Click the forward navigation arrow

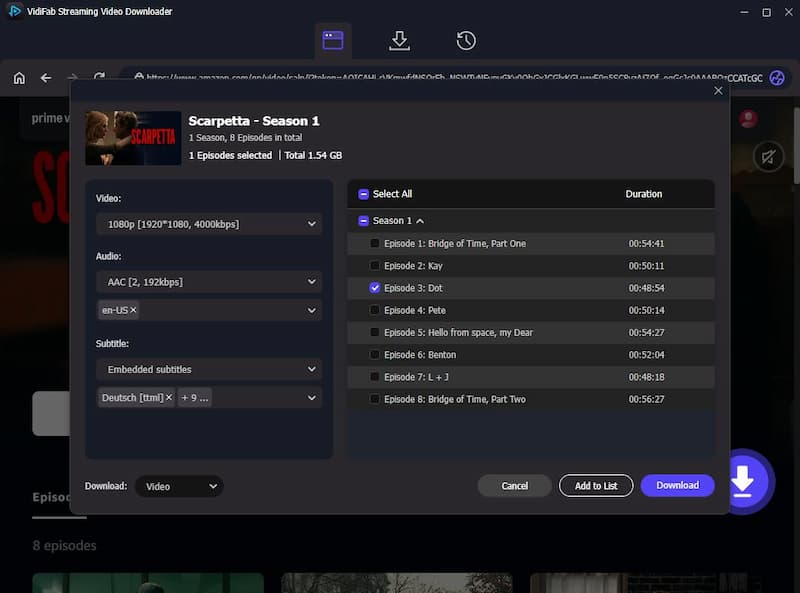coord(73,77)
